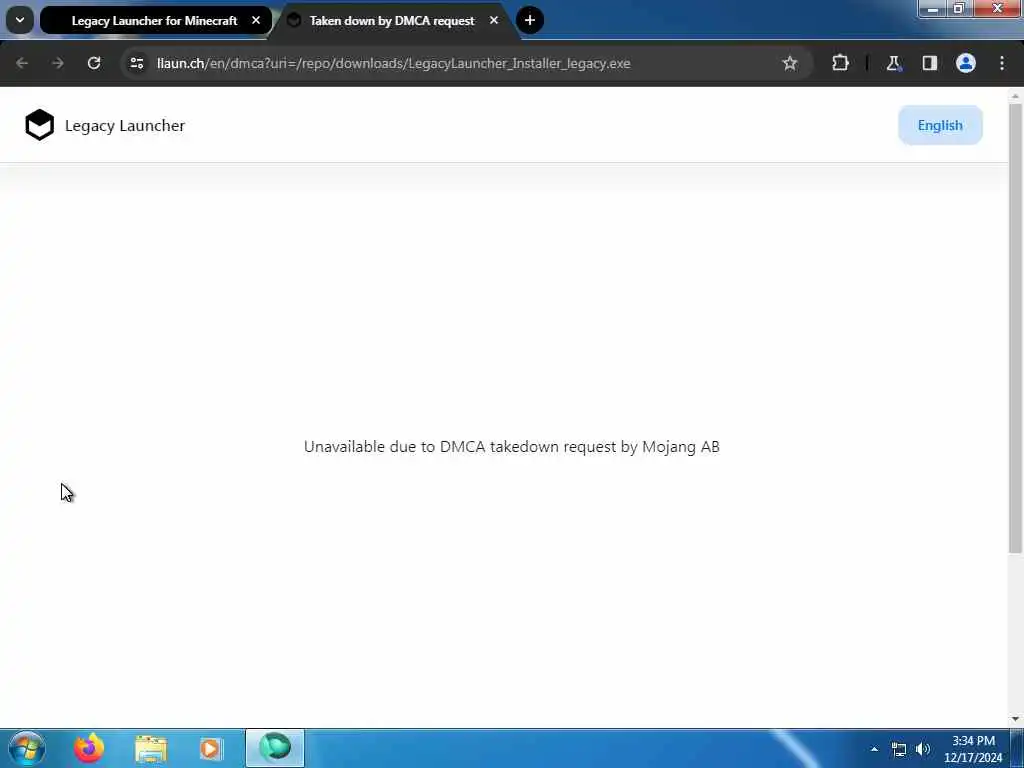Bookmark this page with the star
The width and height of the screenshot is (1024, 768).
pos(790,63)
